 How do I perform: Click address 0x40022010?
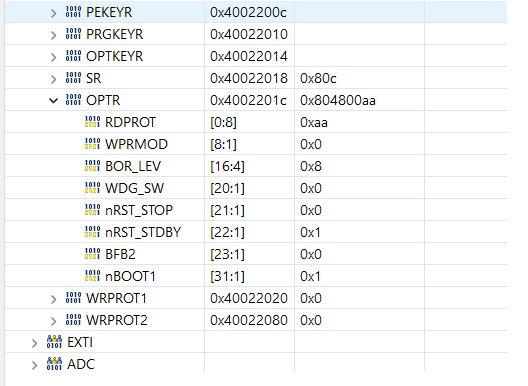tap(249, 34)
